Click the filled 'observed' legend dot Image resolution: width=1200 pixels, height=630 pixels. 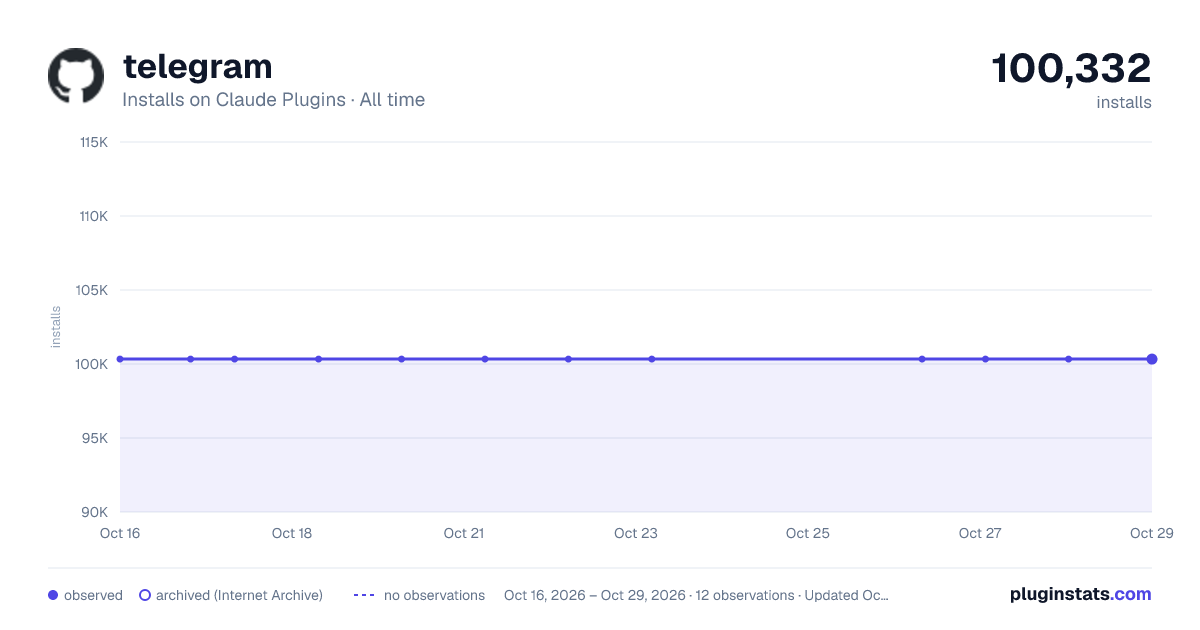point(53,595)
